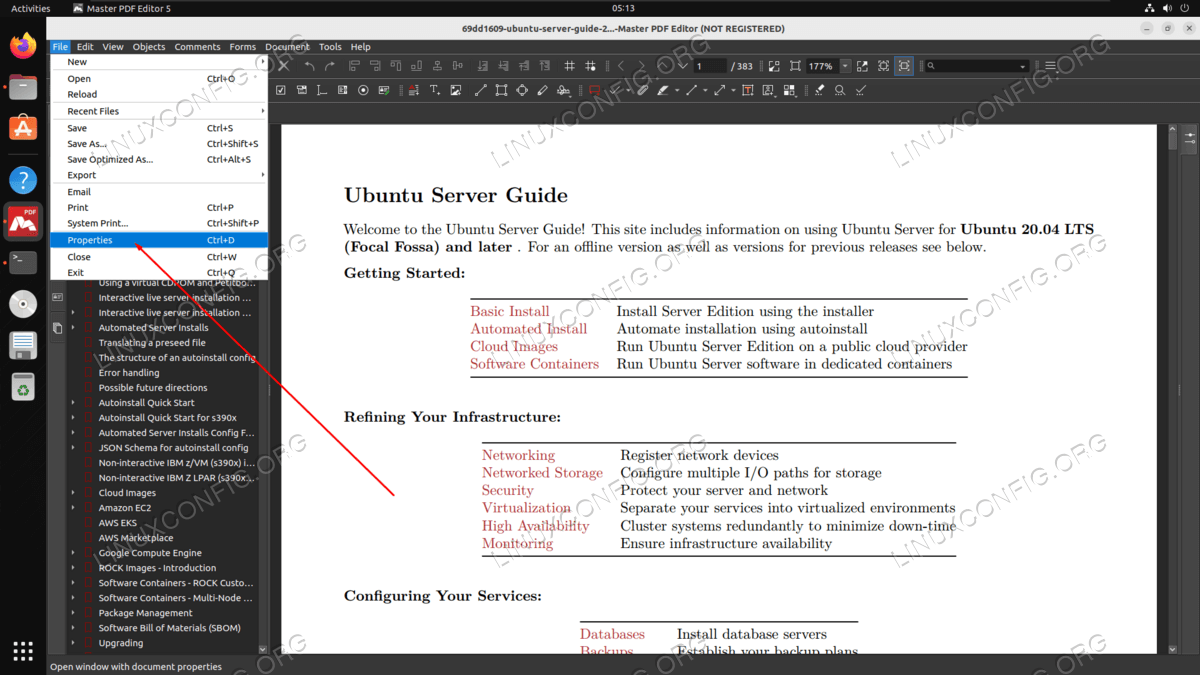
Task: Click the magnifier icon in second toolbar row
Action: [x=840, y=90]
